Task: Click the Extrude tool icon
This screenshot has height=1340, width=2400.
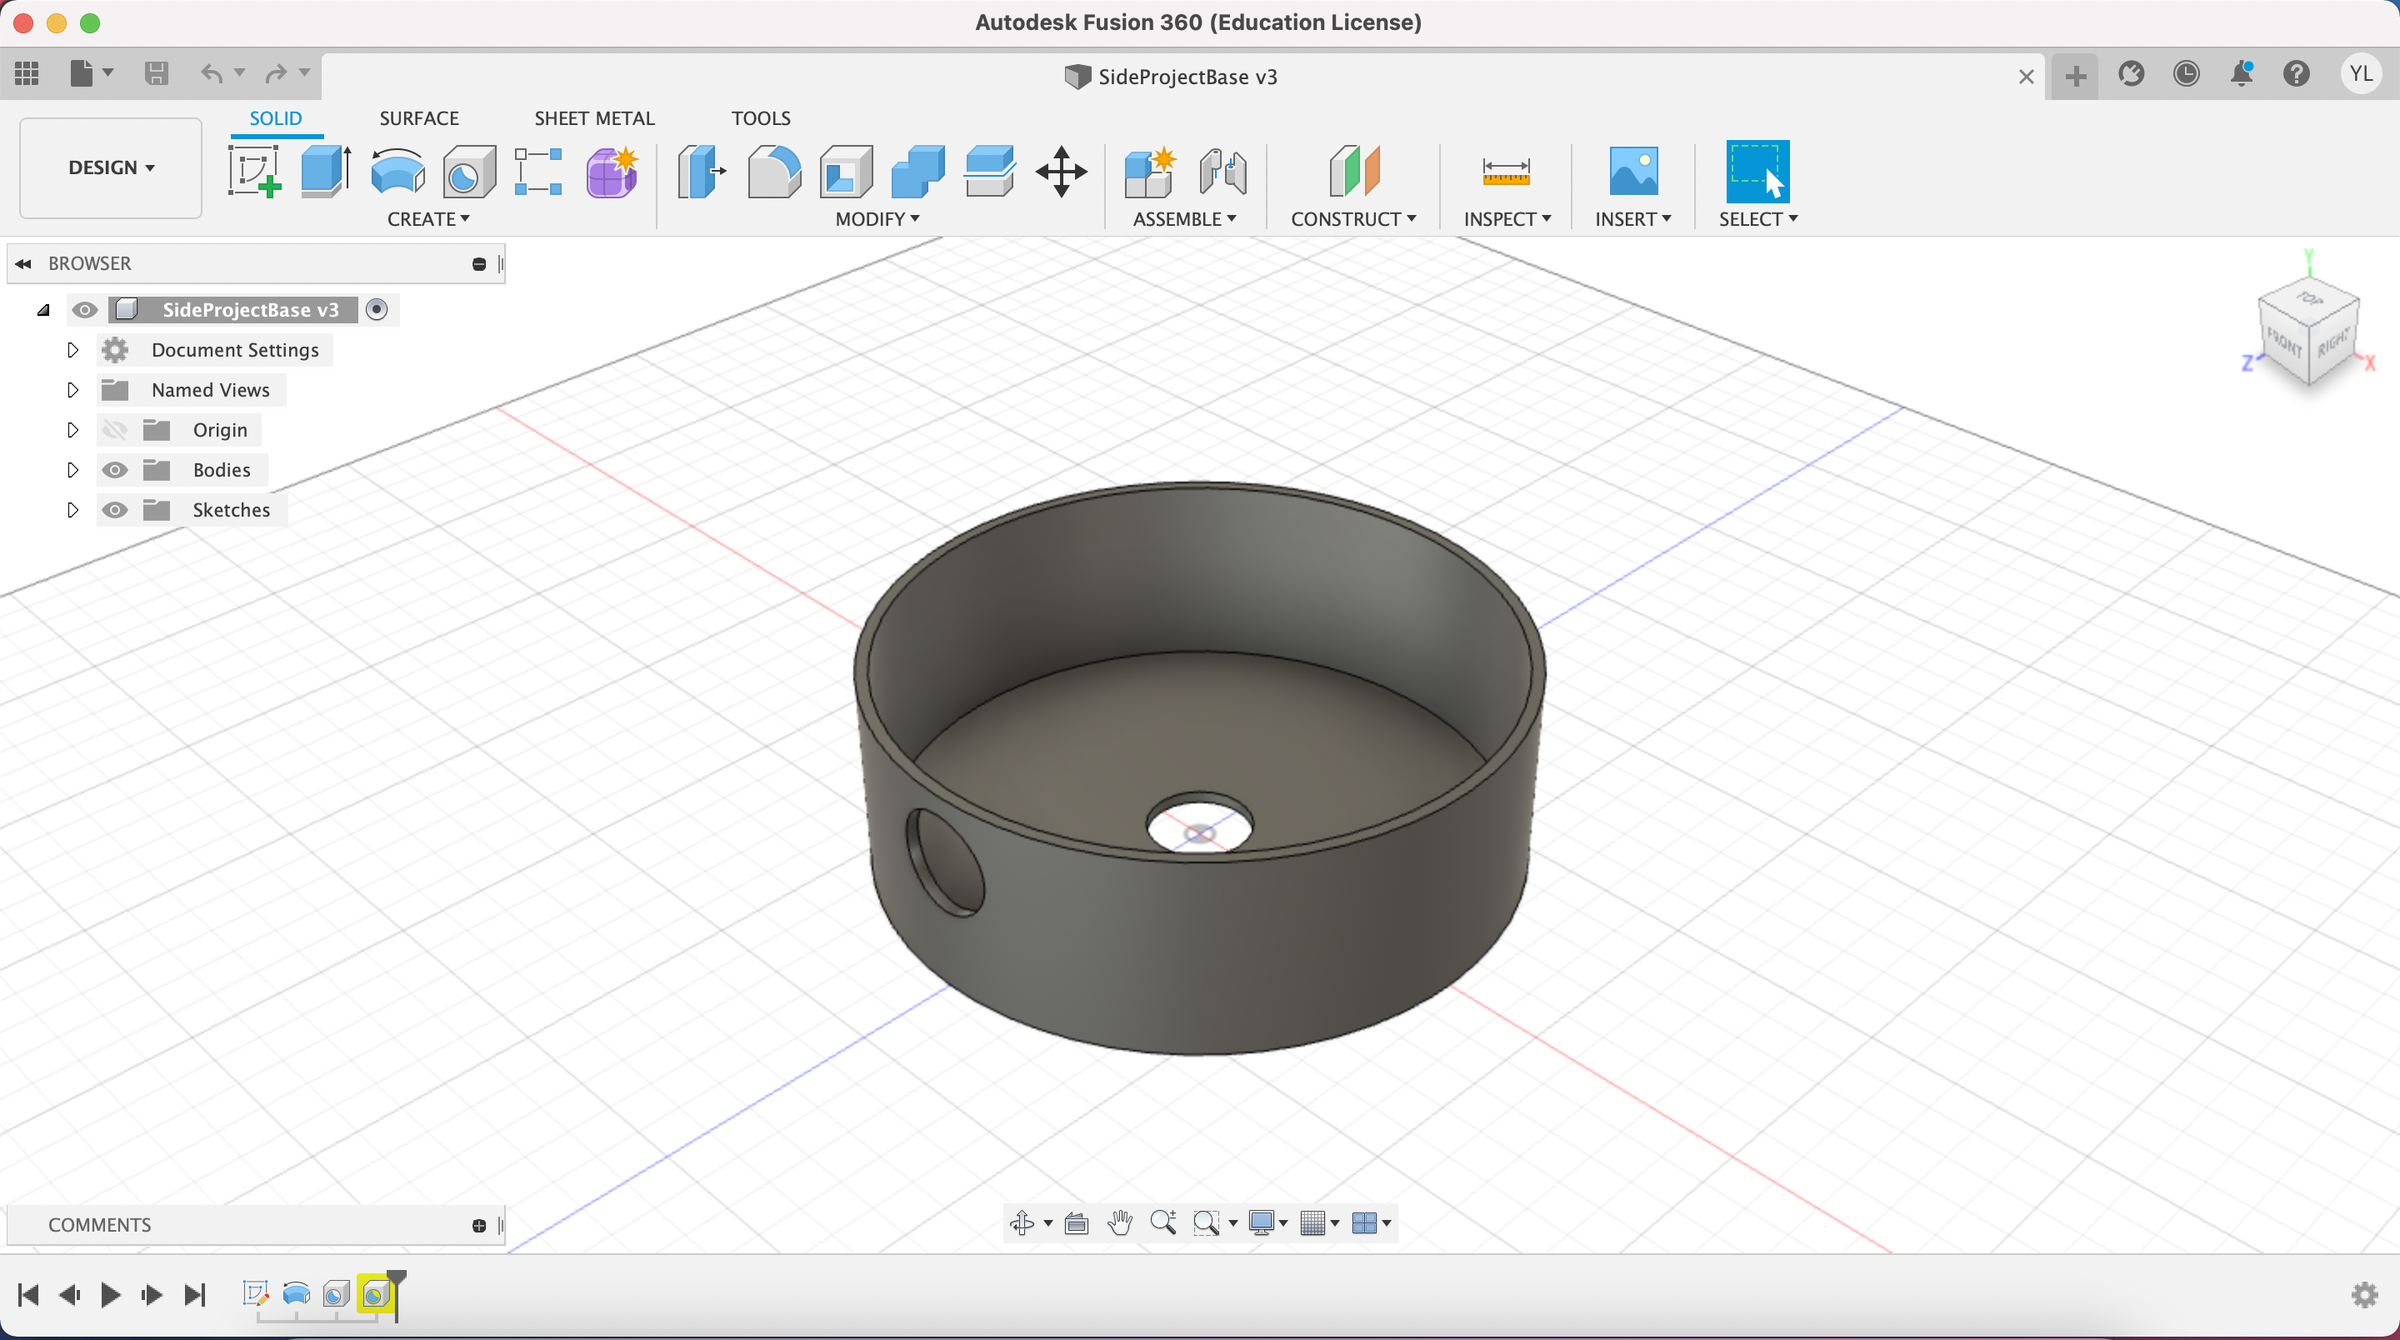Action: (x=325, y=171)
